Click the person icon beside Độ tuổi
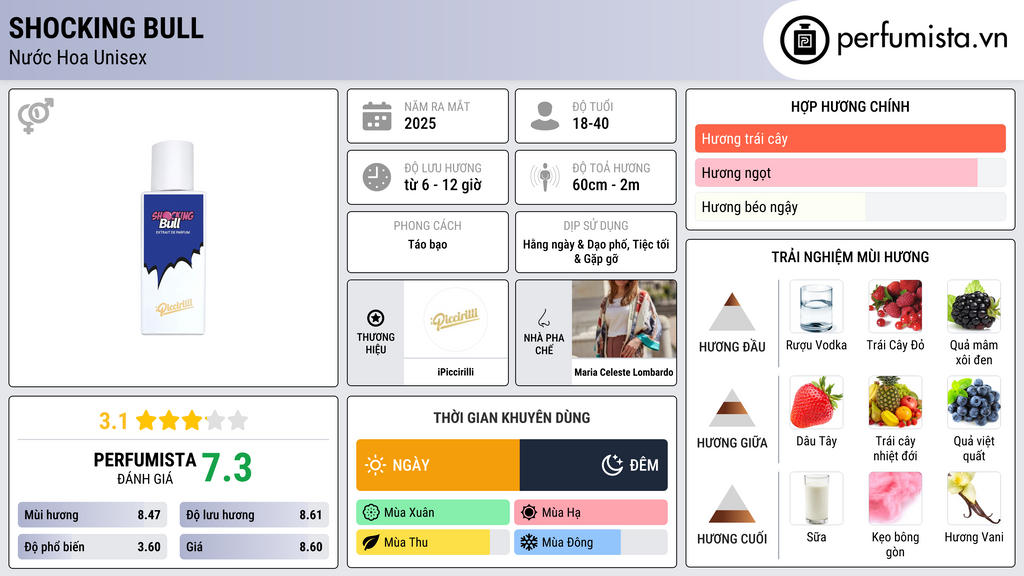Image resolution: width=1024 pixels, height=576 pixels. coord(545,116)
